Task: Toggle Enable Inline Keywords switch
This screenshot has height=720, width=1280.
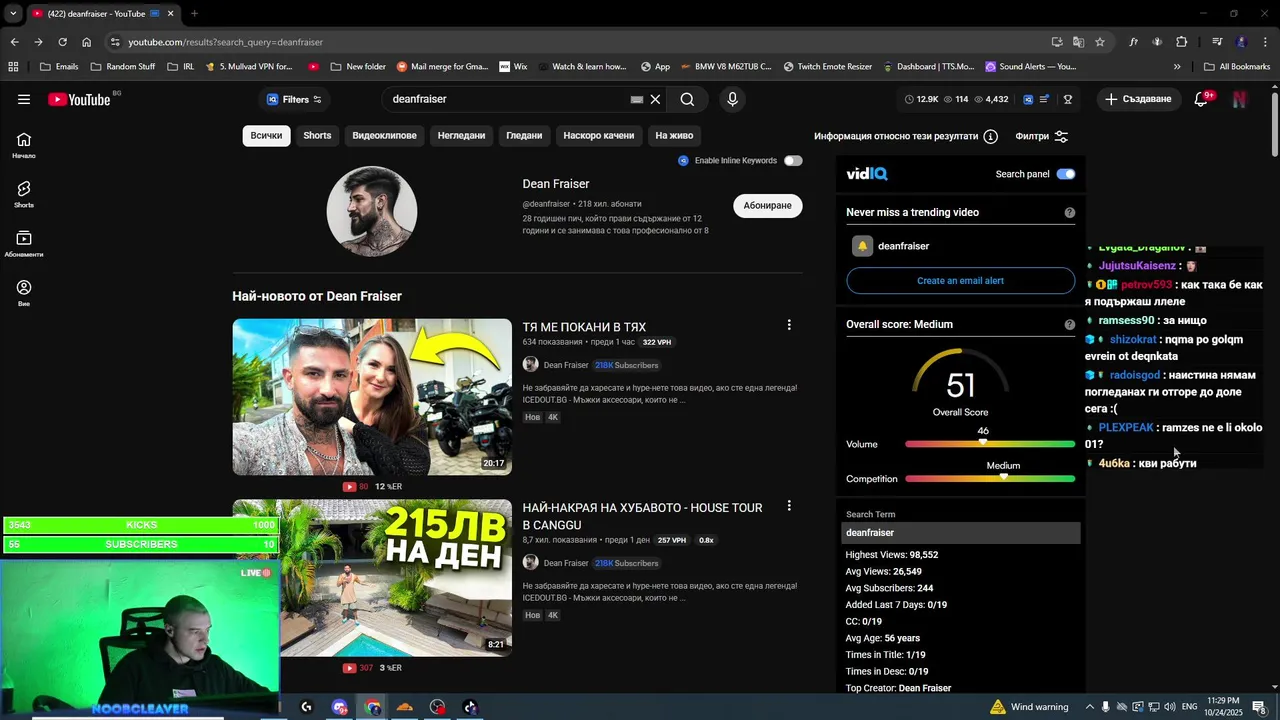Action: pyautogui.click(x=793, y=161)
